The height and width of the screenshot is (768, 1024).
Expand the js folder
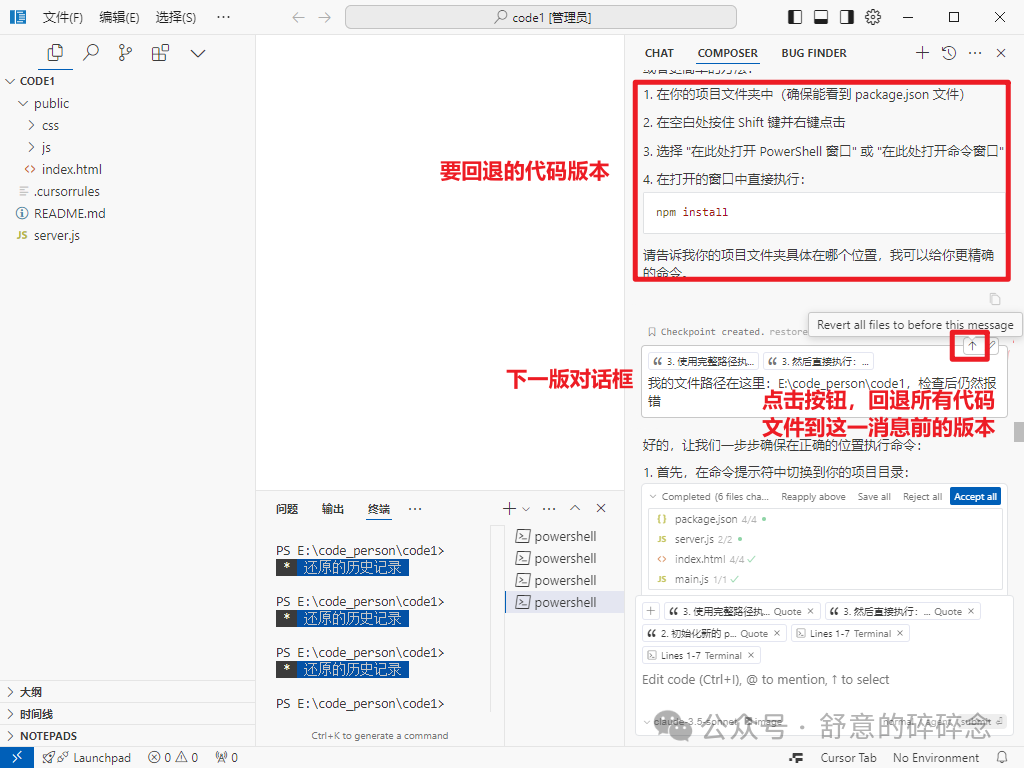click(x=128, y=147)
